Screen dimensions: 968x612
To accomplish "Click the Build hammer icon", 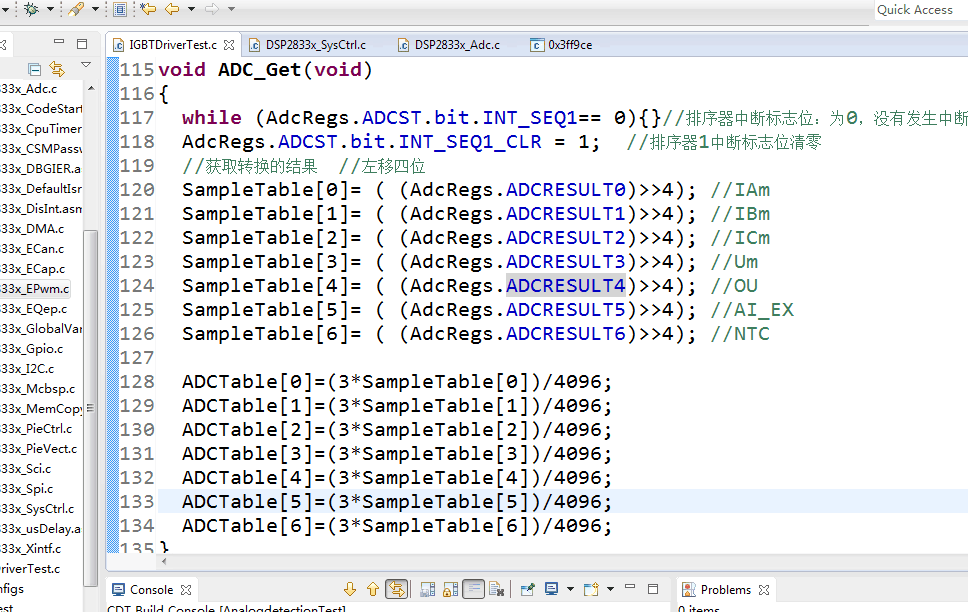I will coord(76,9).
